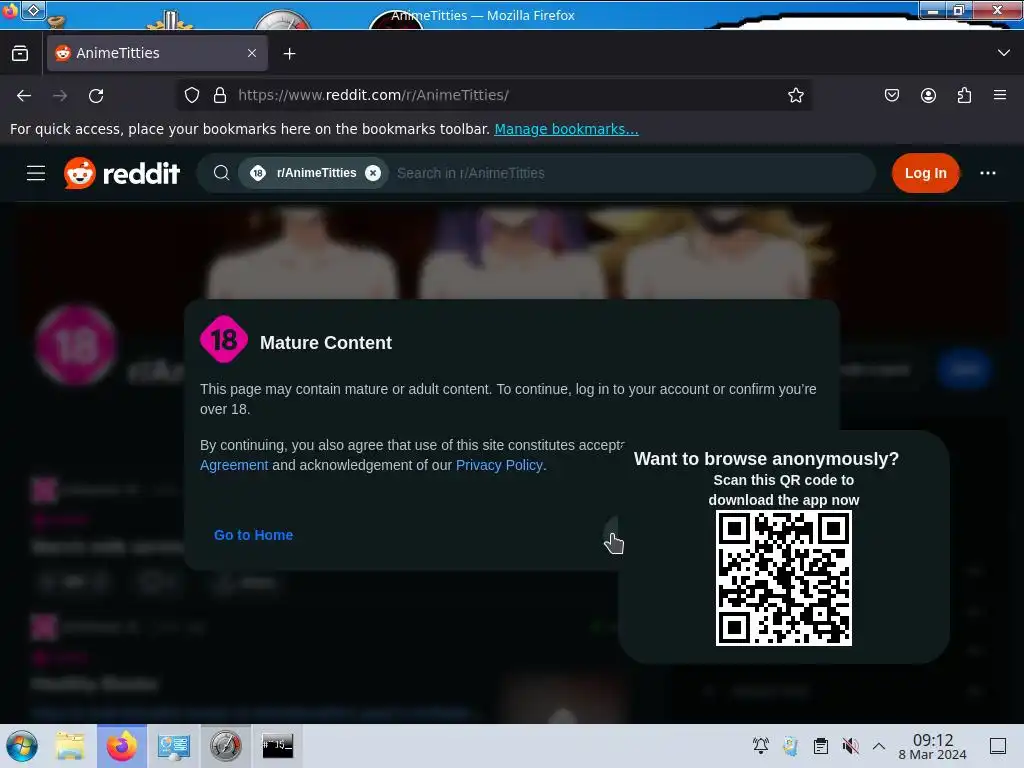1024x768 pixels.
Task: Click the Go to Home link
Action: (253, 535)
